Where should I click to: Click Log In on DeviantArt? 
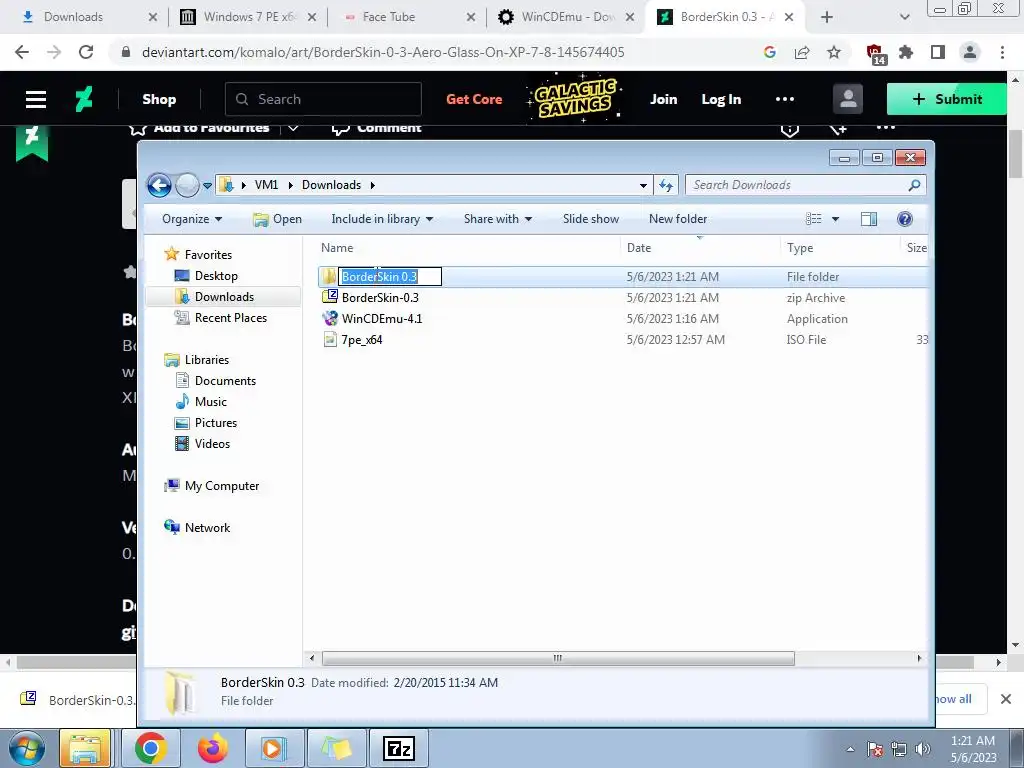[x=721, y=99]
